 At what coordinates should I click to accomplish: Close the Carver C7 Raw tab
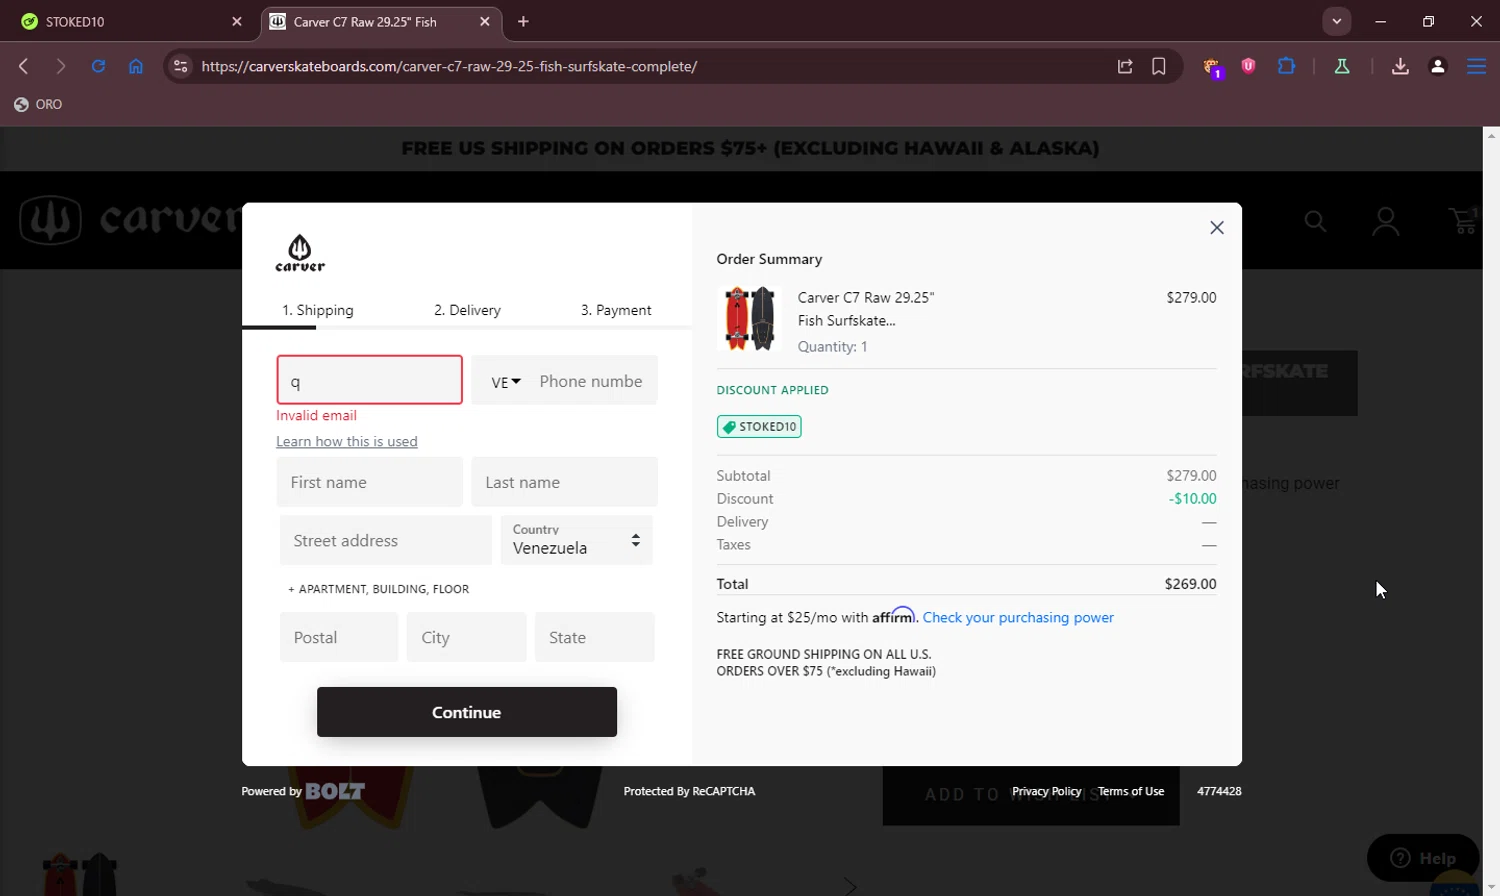(485, 21)
